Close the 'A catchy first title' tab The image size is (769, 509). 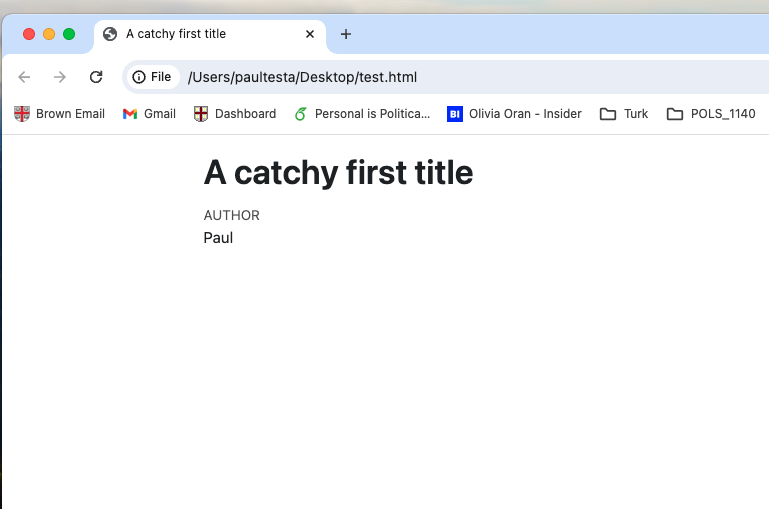pyautogui.click(x=310, y=34)
